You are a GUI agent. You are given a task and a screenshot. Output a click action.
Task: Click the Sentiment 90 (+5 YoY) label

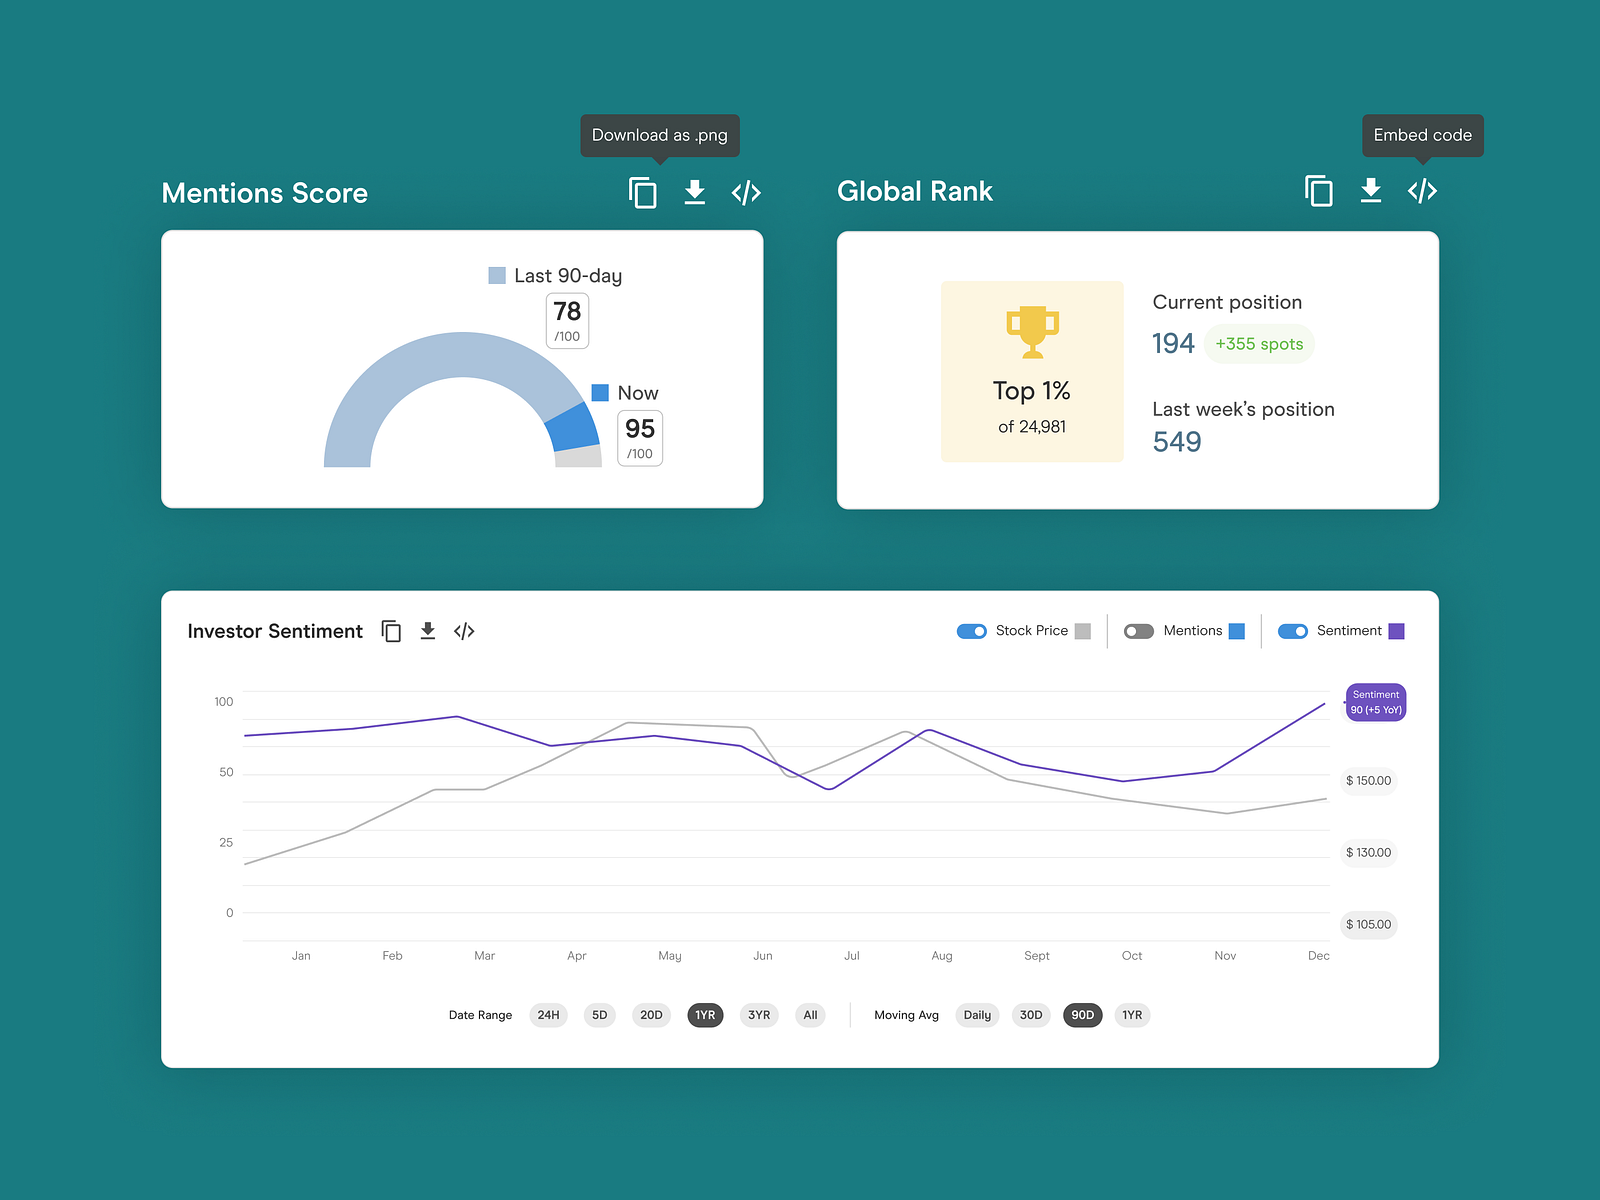click(1376, 702)
